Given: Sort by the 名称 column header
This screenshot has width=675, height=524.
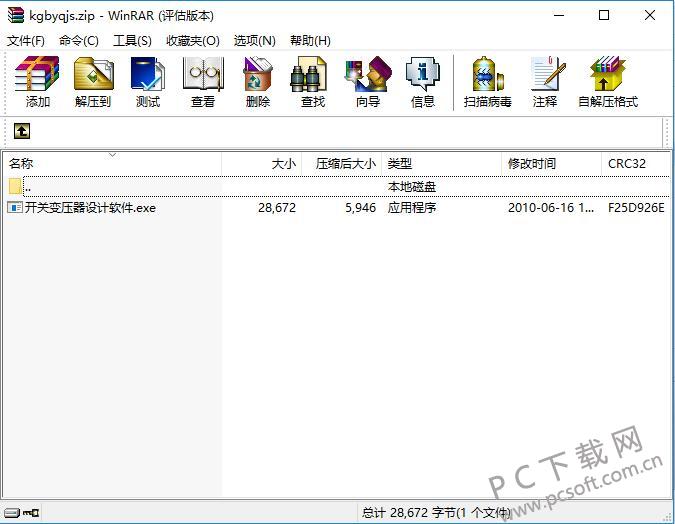Looking at the screenshot, I should pos(112,164).
